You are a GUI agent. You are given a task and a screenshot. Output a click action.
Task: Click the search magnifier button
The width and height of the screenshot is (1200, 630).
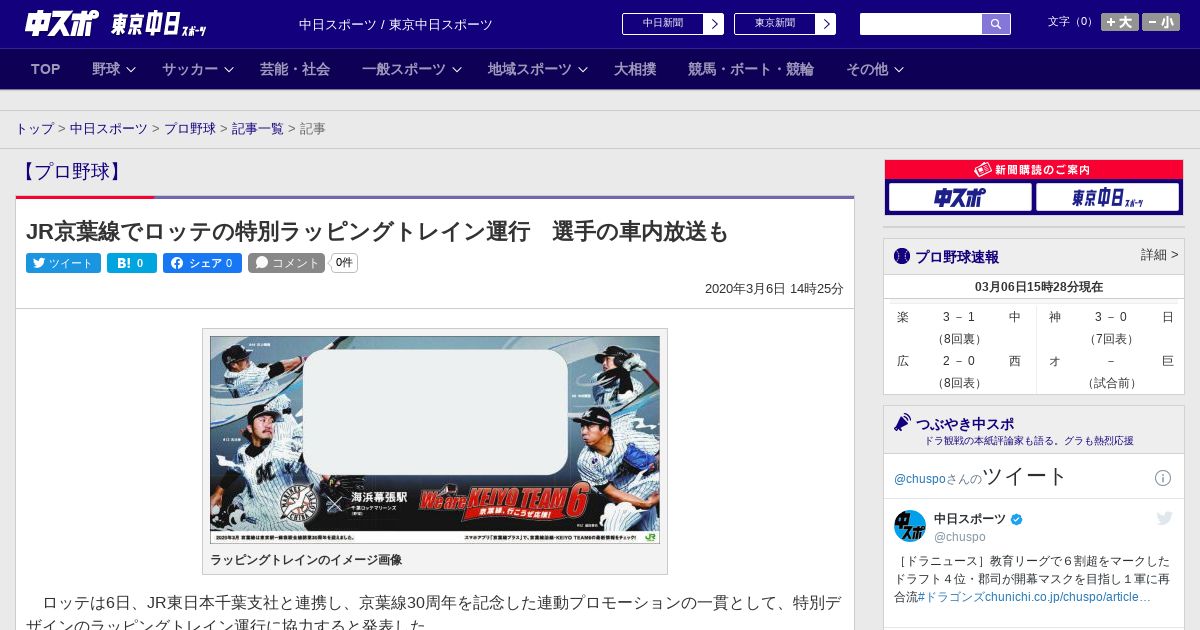pos(996,24)
